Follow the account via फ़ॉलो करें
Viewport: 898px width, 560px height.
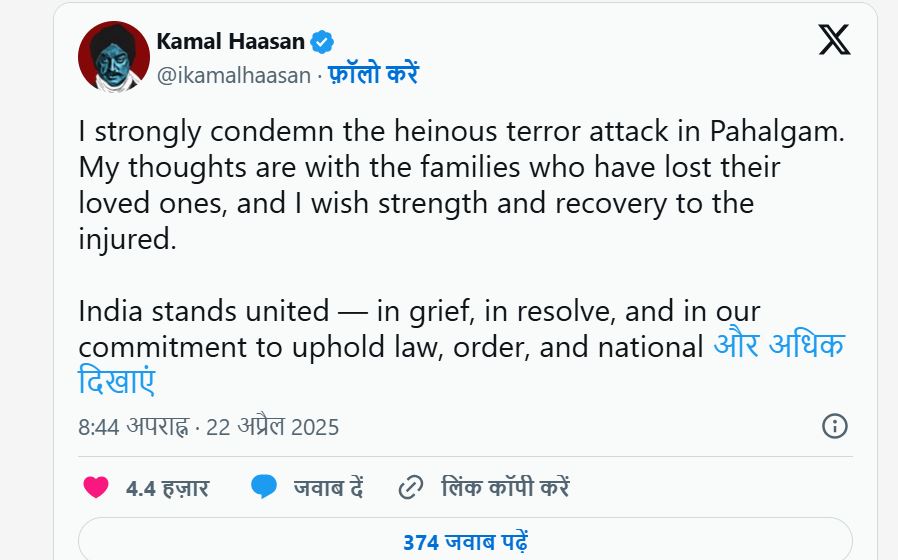[x=373, y=74]
